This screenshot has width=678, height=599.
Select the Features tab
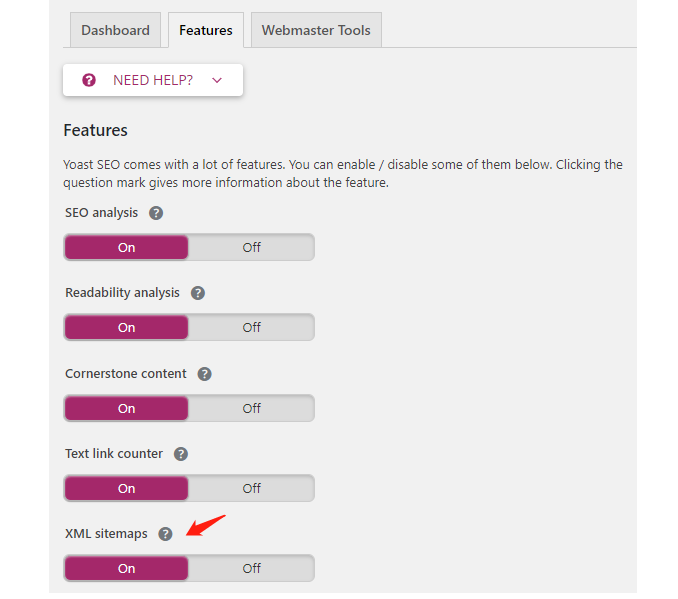[x=206, y=30]
